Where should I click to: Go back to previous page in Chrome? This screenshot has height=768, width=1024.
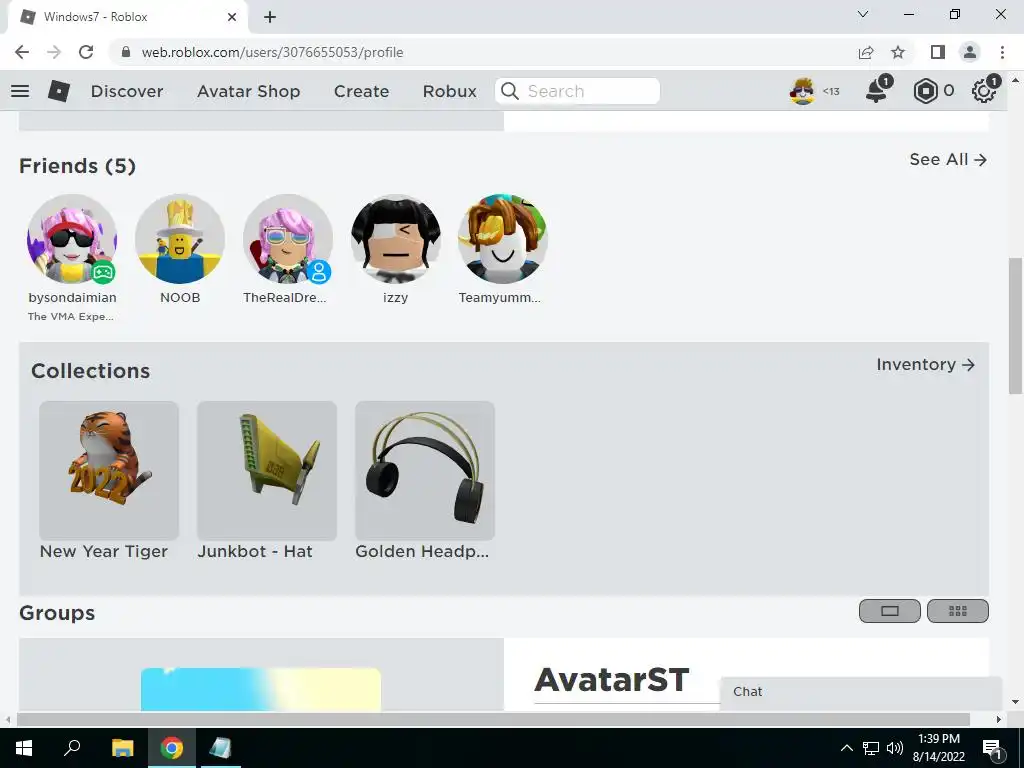coord(22,52)
